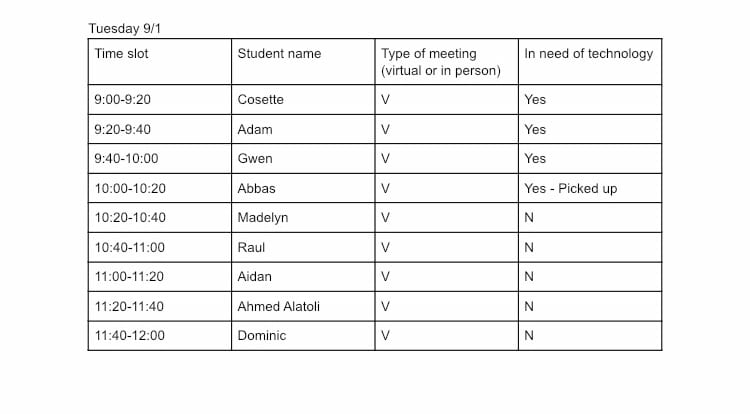This screenshot has width=750, height=414.
Task: Click the Type of meeting header cell
Action: [447, 62]
